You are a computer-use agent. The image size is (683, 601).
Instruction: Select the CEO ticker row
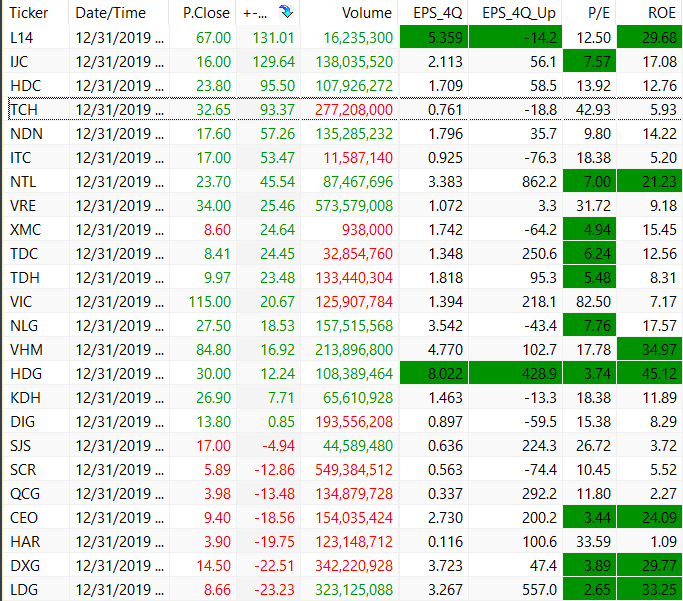tap(24, 517)
